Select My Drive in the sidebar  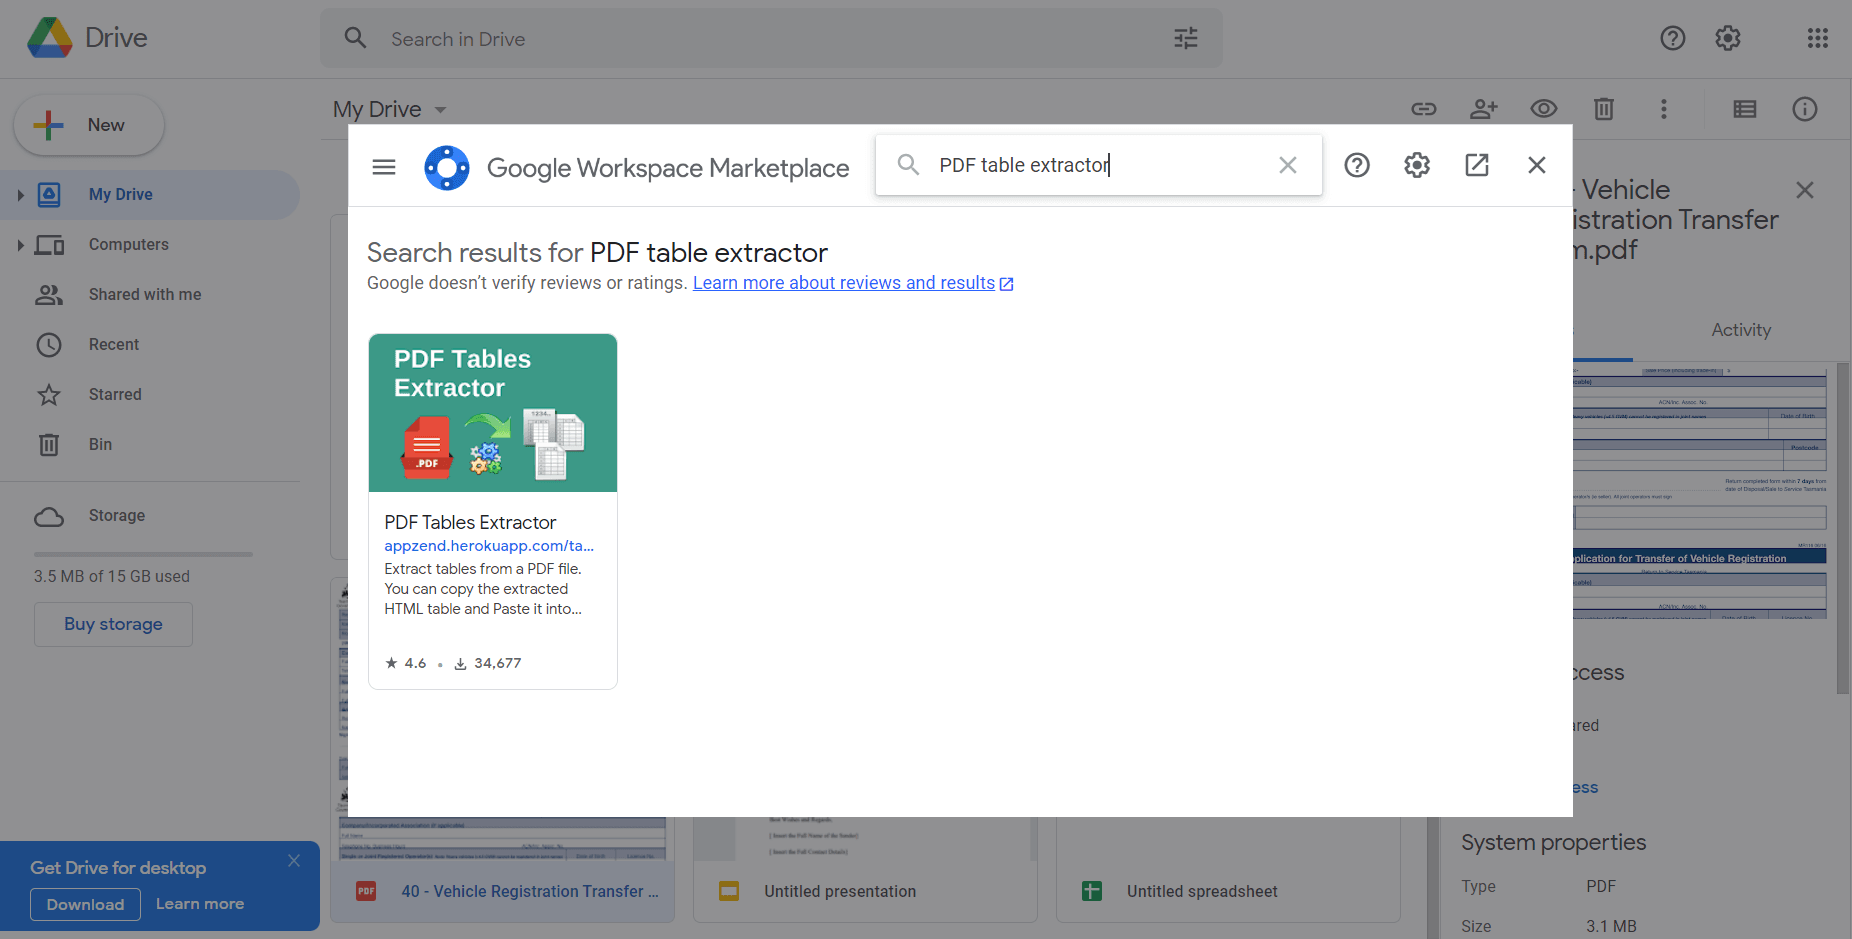(150, 195)
